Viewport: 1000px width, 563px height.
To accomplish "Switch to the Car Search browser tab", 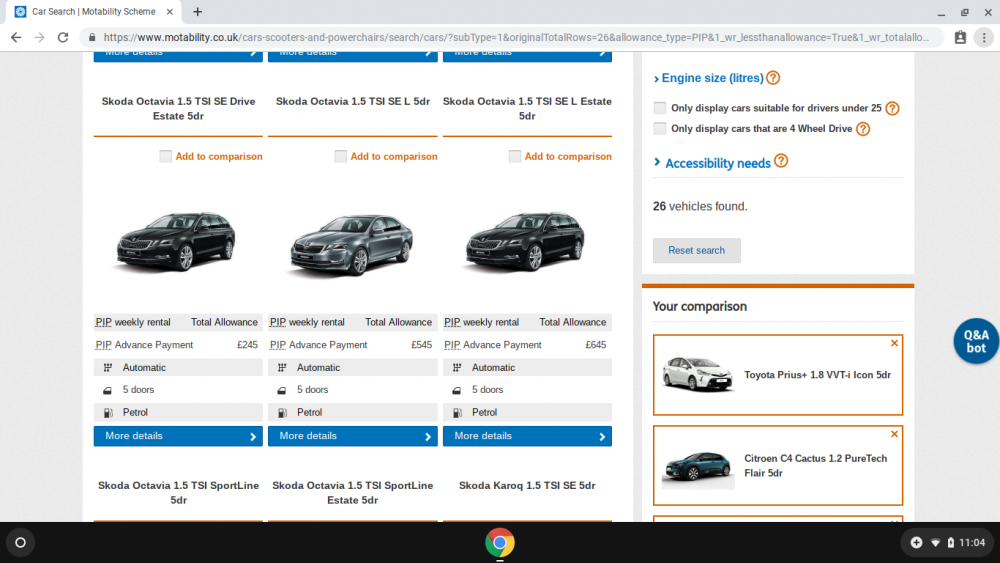I will (93, 11).
